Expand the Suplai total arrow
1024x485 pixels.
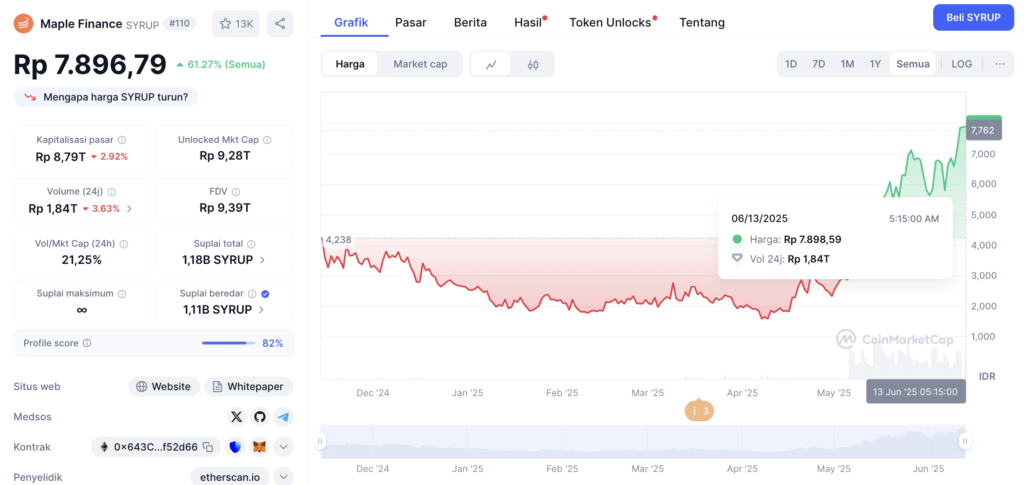pos(262,260)
